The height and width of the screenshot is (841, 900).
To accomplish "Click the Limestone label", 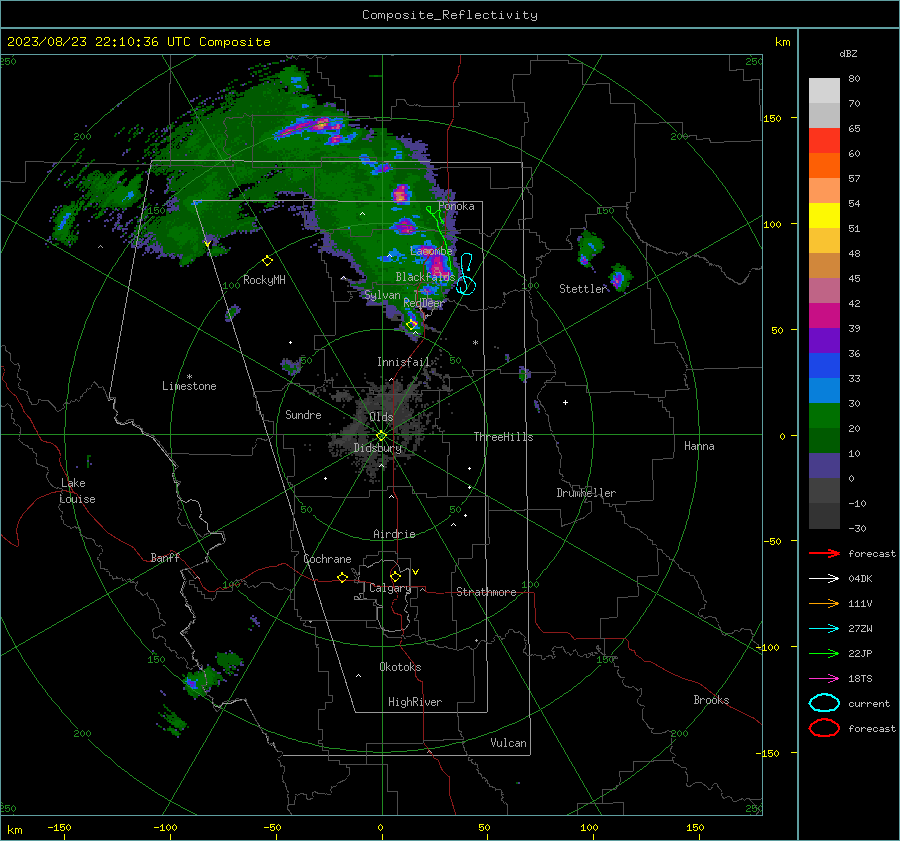I will tap(189, 386).
